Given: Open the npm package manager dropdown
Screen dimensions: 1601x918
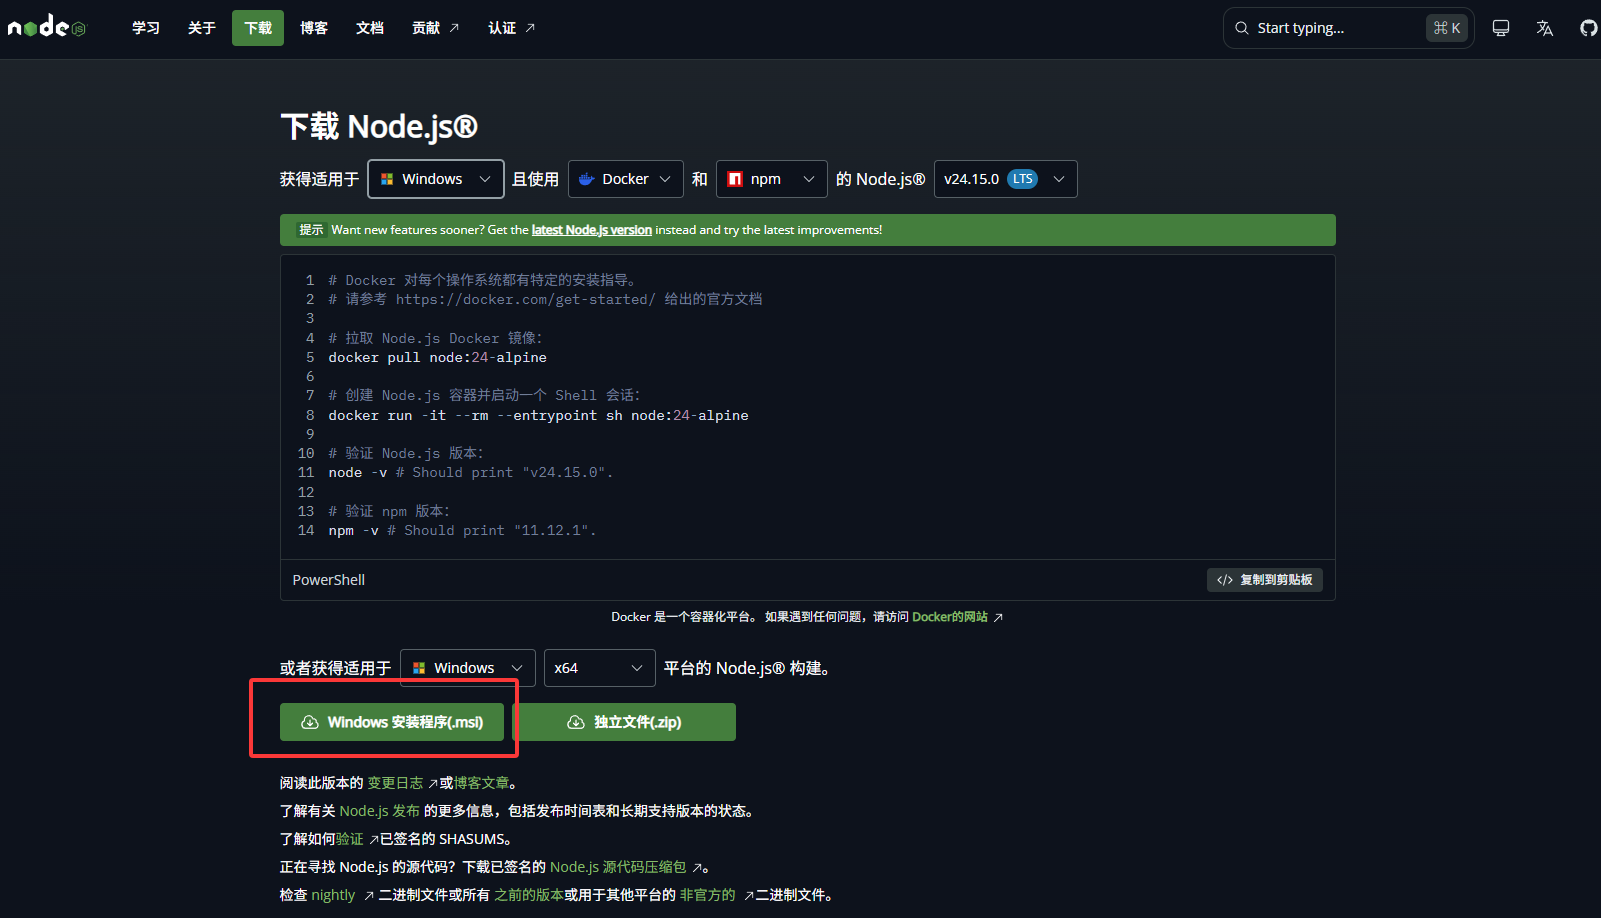Looking at the screenshot, I should 772,179.
